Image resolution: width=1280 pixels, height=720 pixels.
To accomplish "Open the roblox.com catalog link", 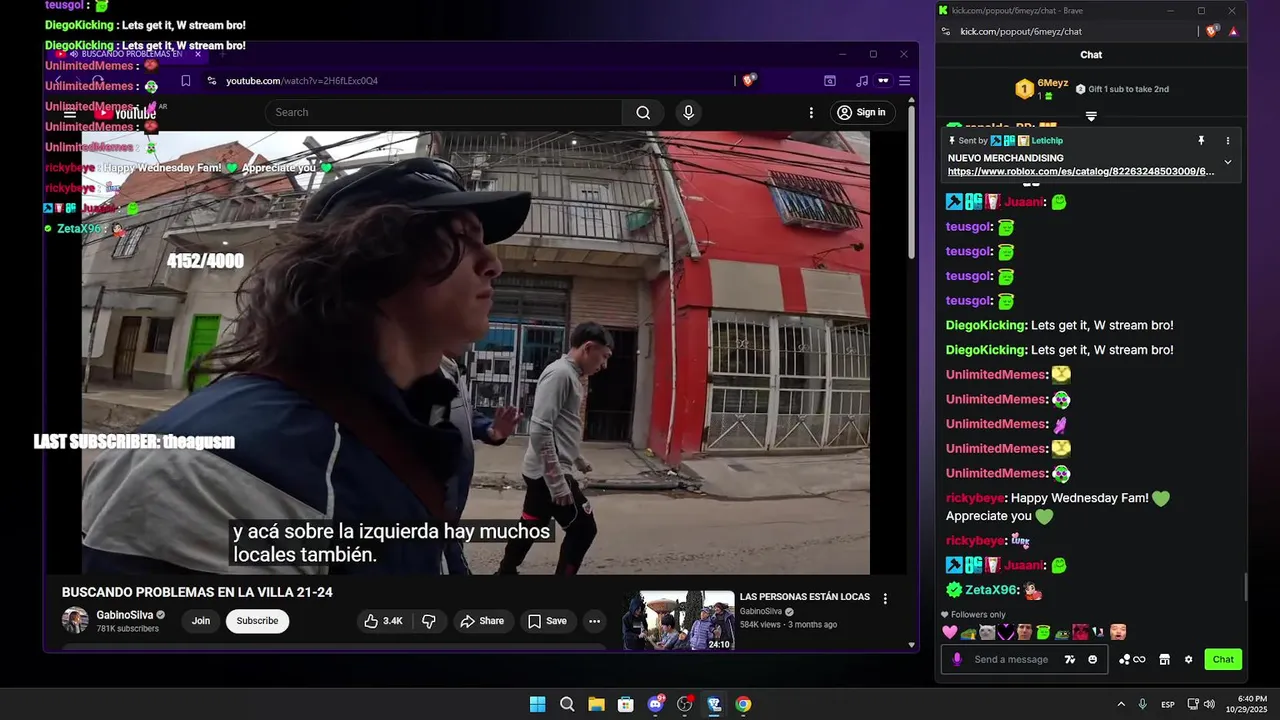I will click(x=1081, y=172).
